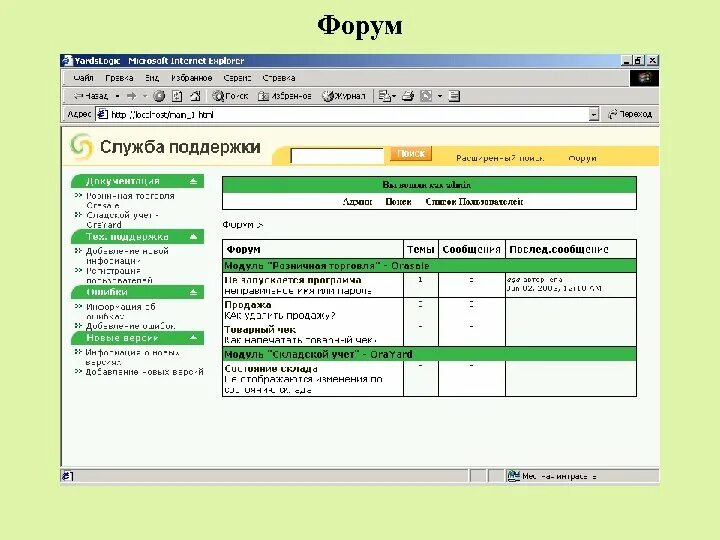This screenshot has height=540, width=720.
Task: Open the Вид menu
Action: tap(152, 78)
